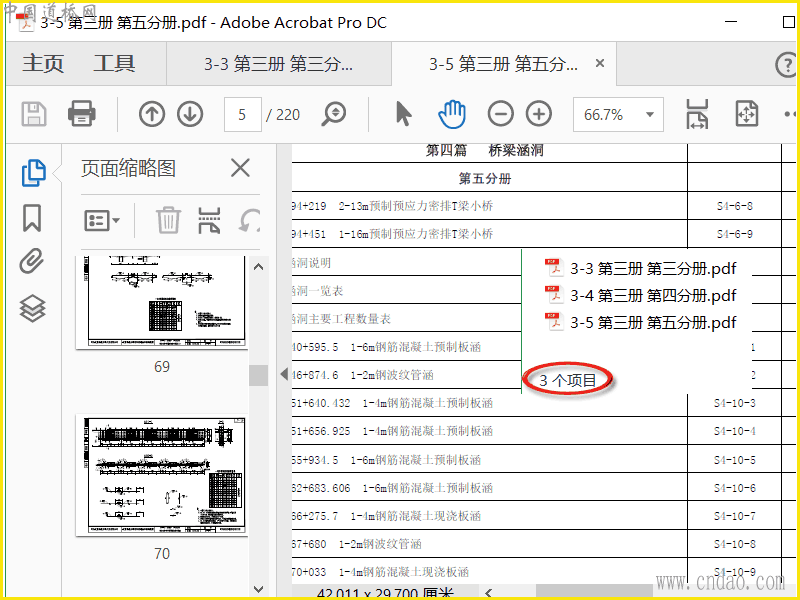Click the row 1-16m预制预应力密排T梁小桥
This screenshot has height=600, width=800.
(x=490, y=234)
